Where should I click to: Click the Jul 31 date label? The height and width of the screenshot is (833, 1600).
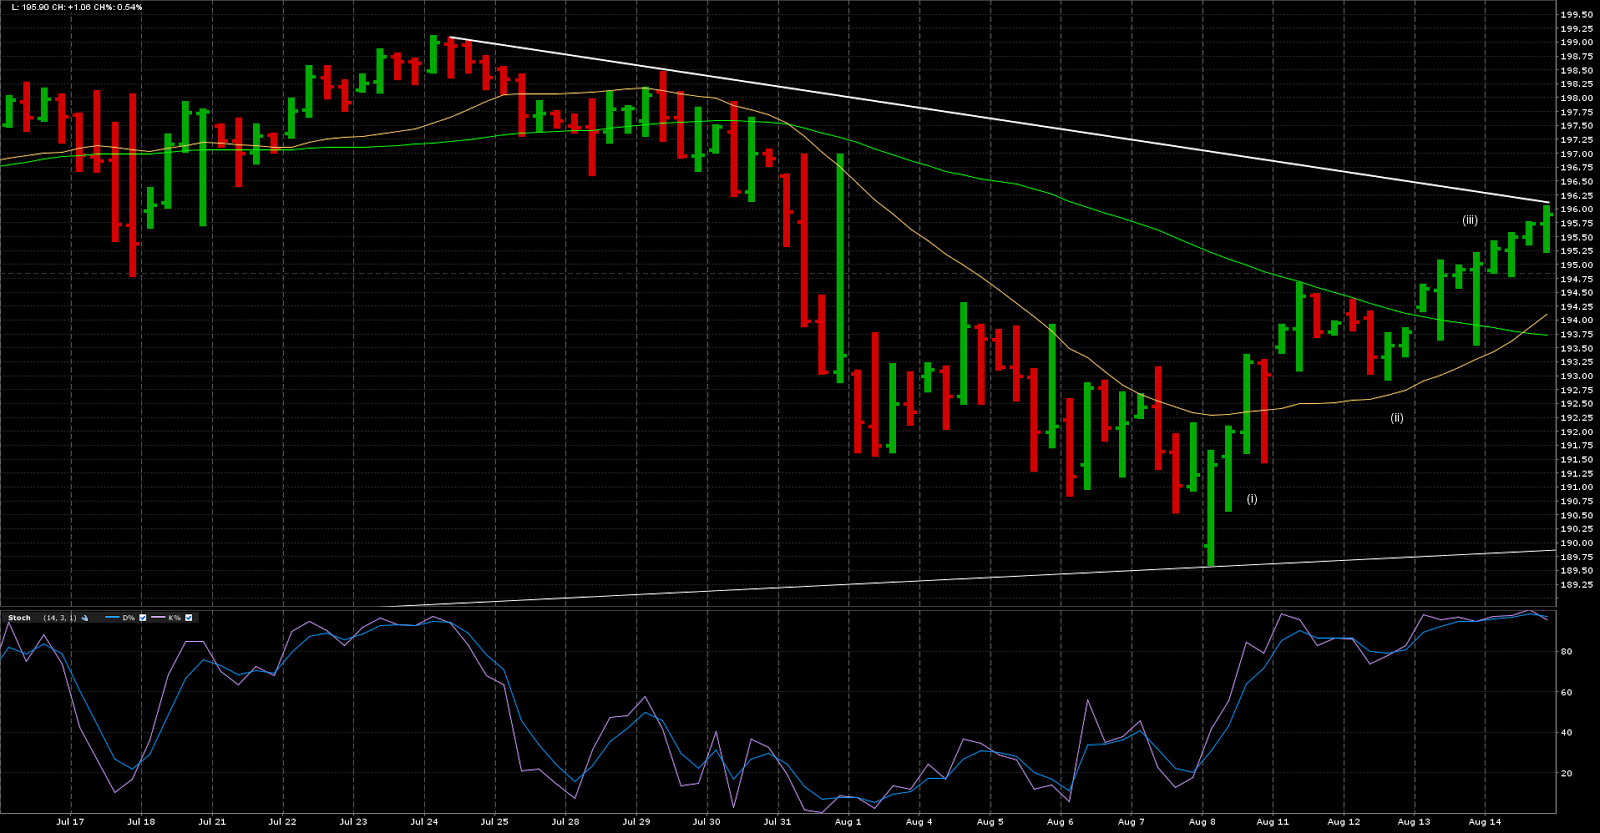[777, 822]
